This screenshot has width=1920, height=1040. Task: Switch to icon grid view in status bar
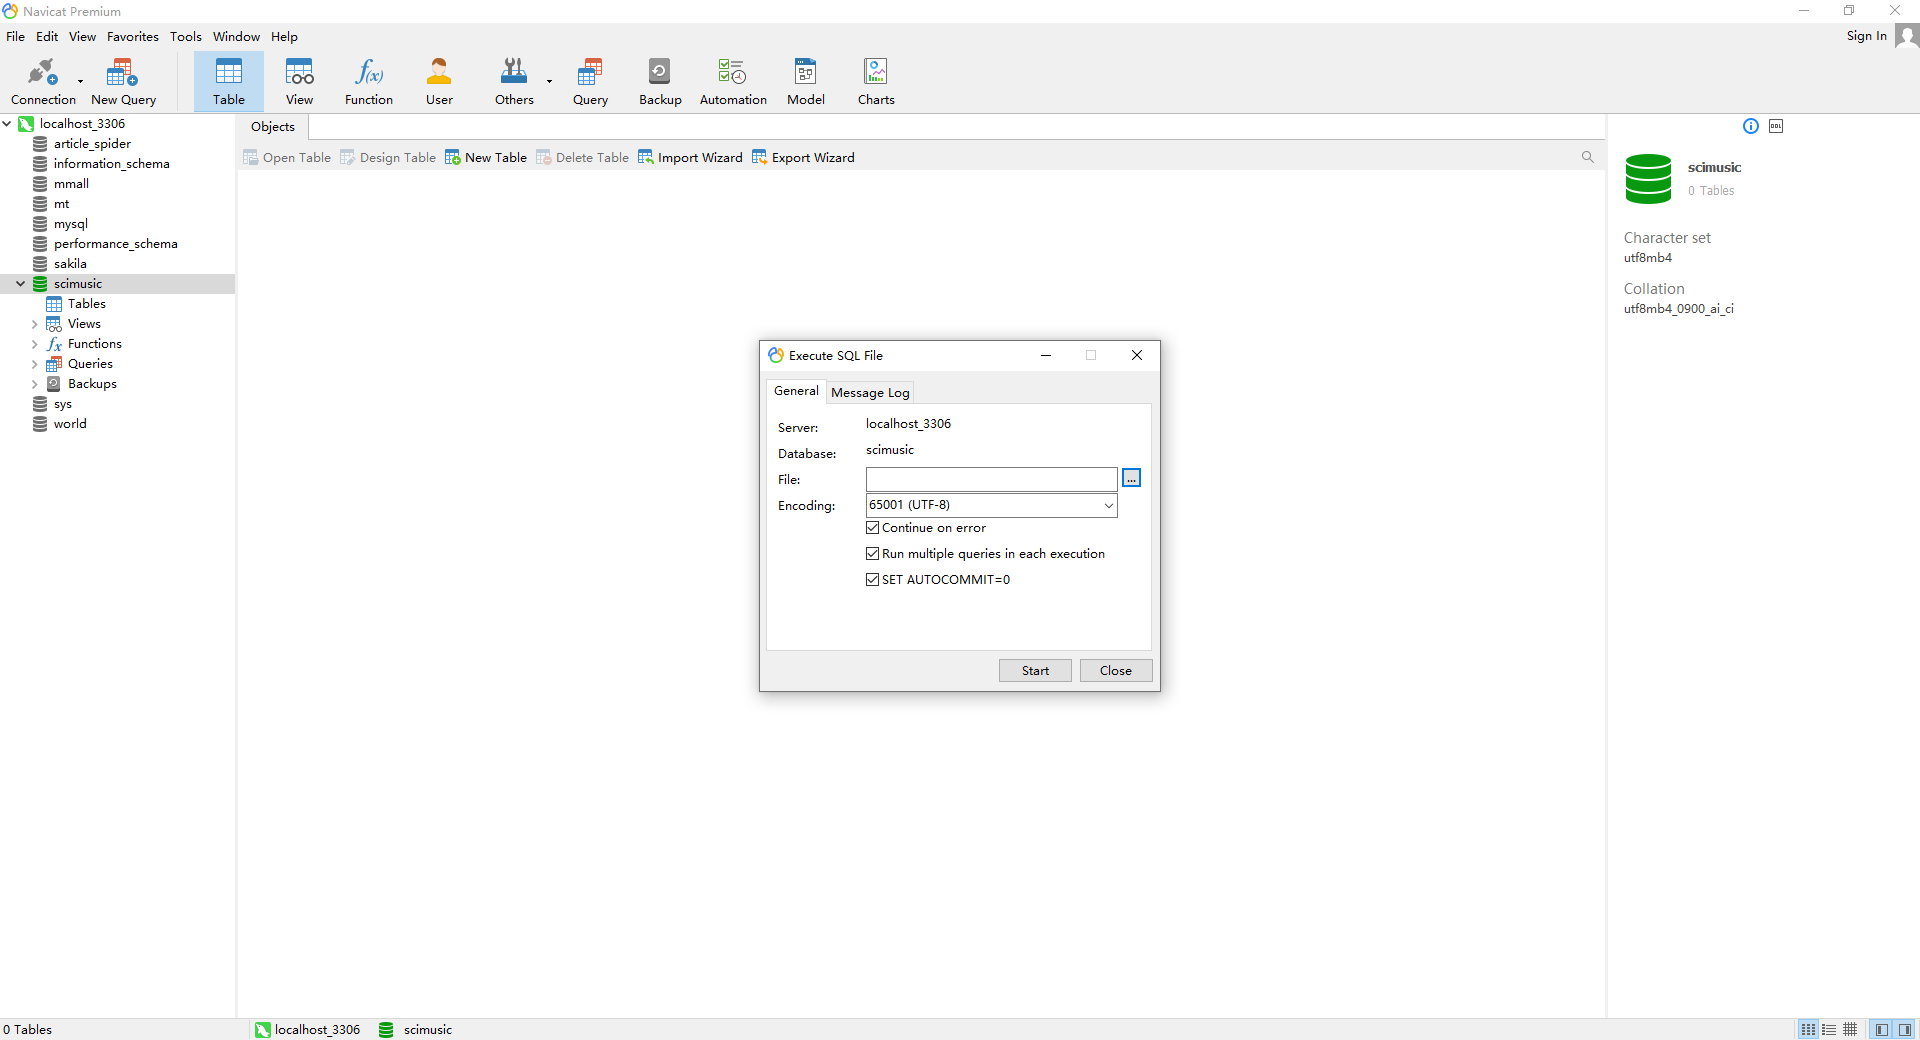(1808, 1029)
